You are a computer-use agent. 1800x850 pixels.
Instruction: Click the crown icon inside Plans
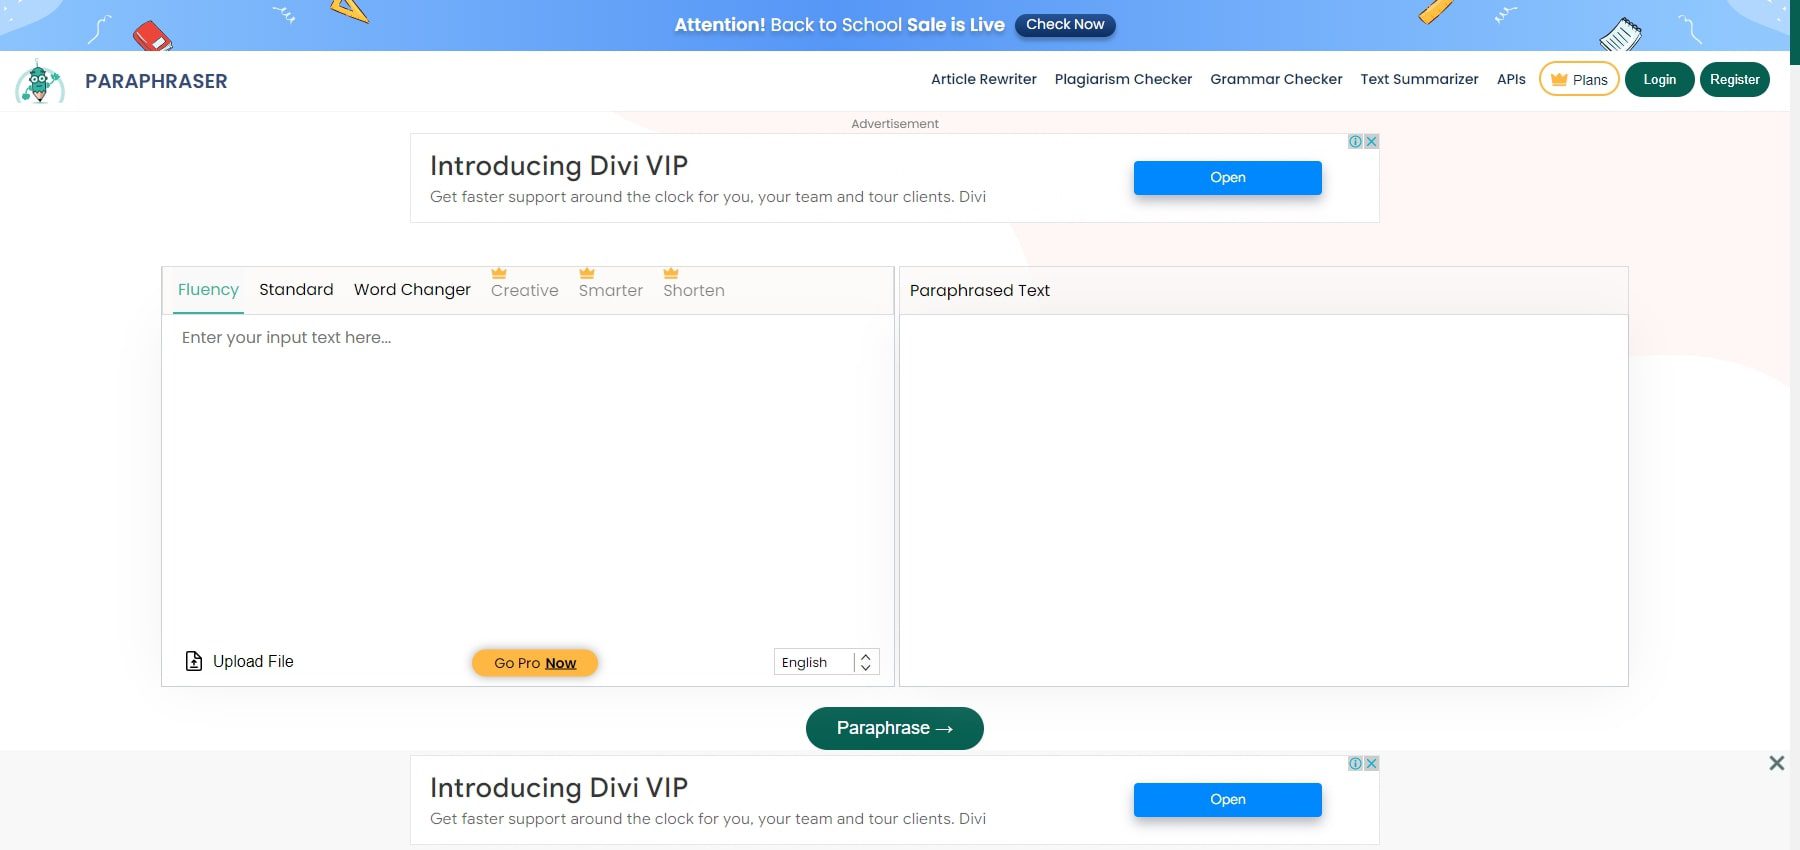point(1558,78)
